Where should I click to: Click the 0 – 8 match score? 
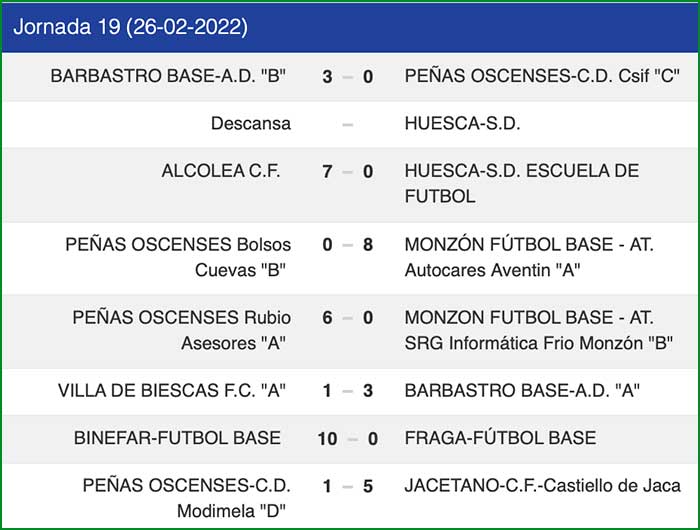[x=347, y=245]
